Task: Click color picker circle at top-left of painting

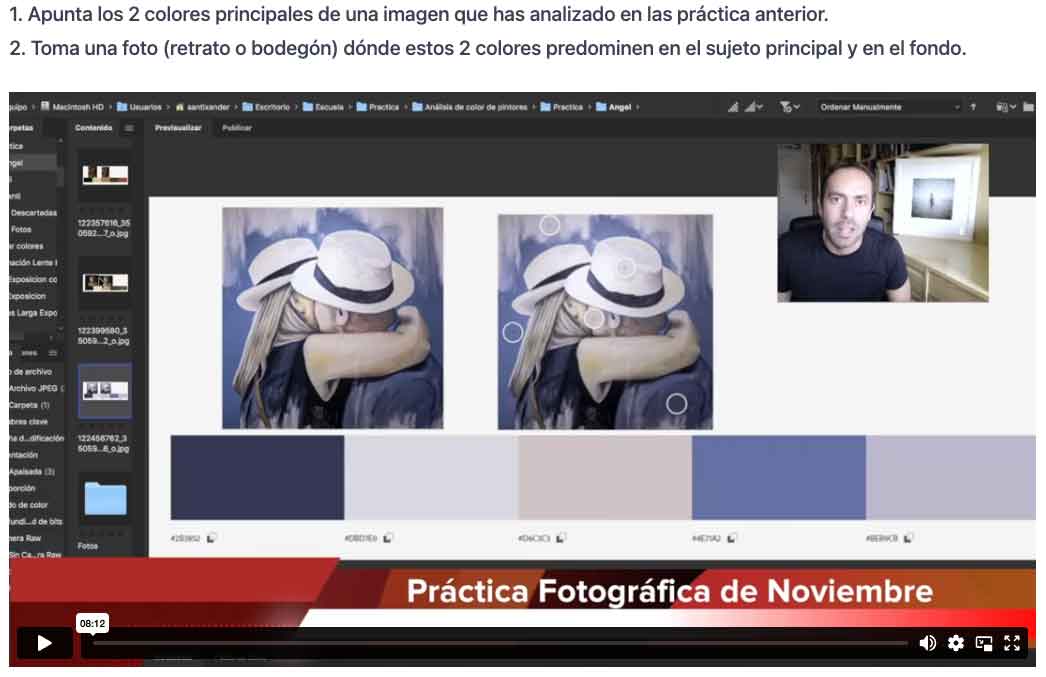Action: 550,225
